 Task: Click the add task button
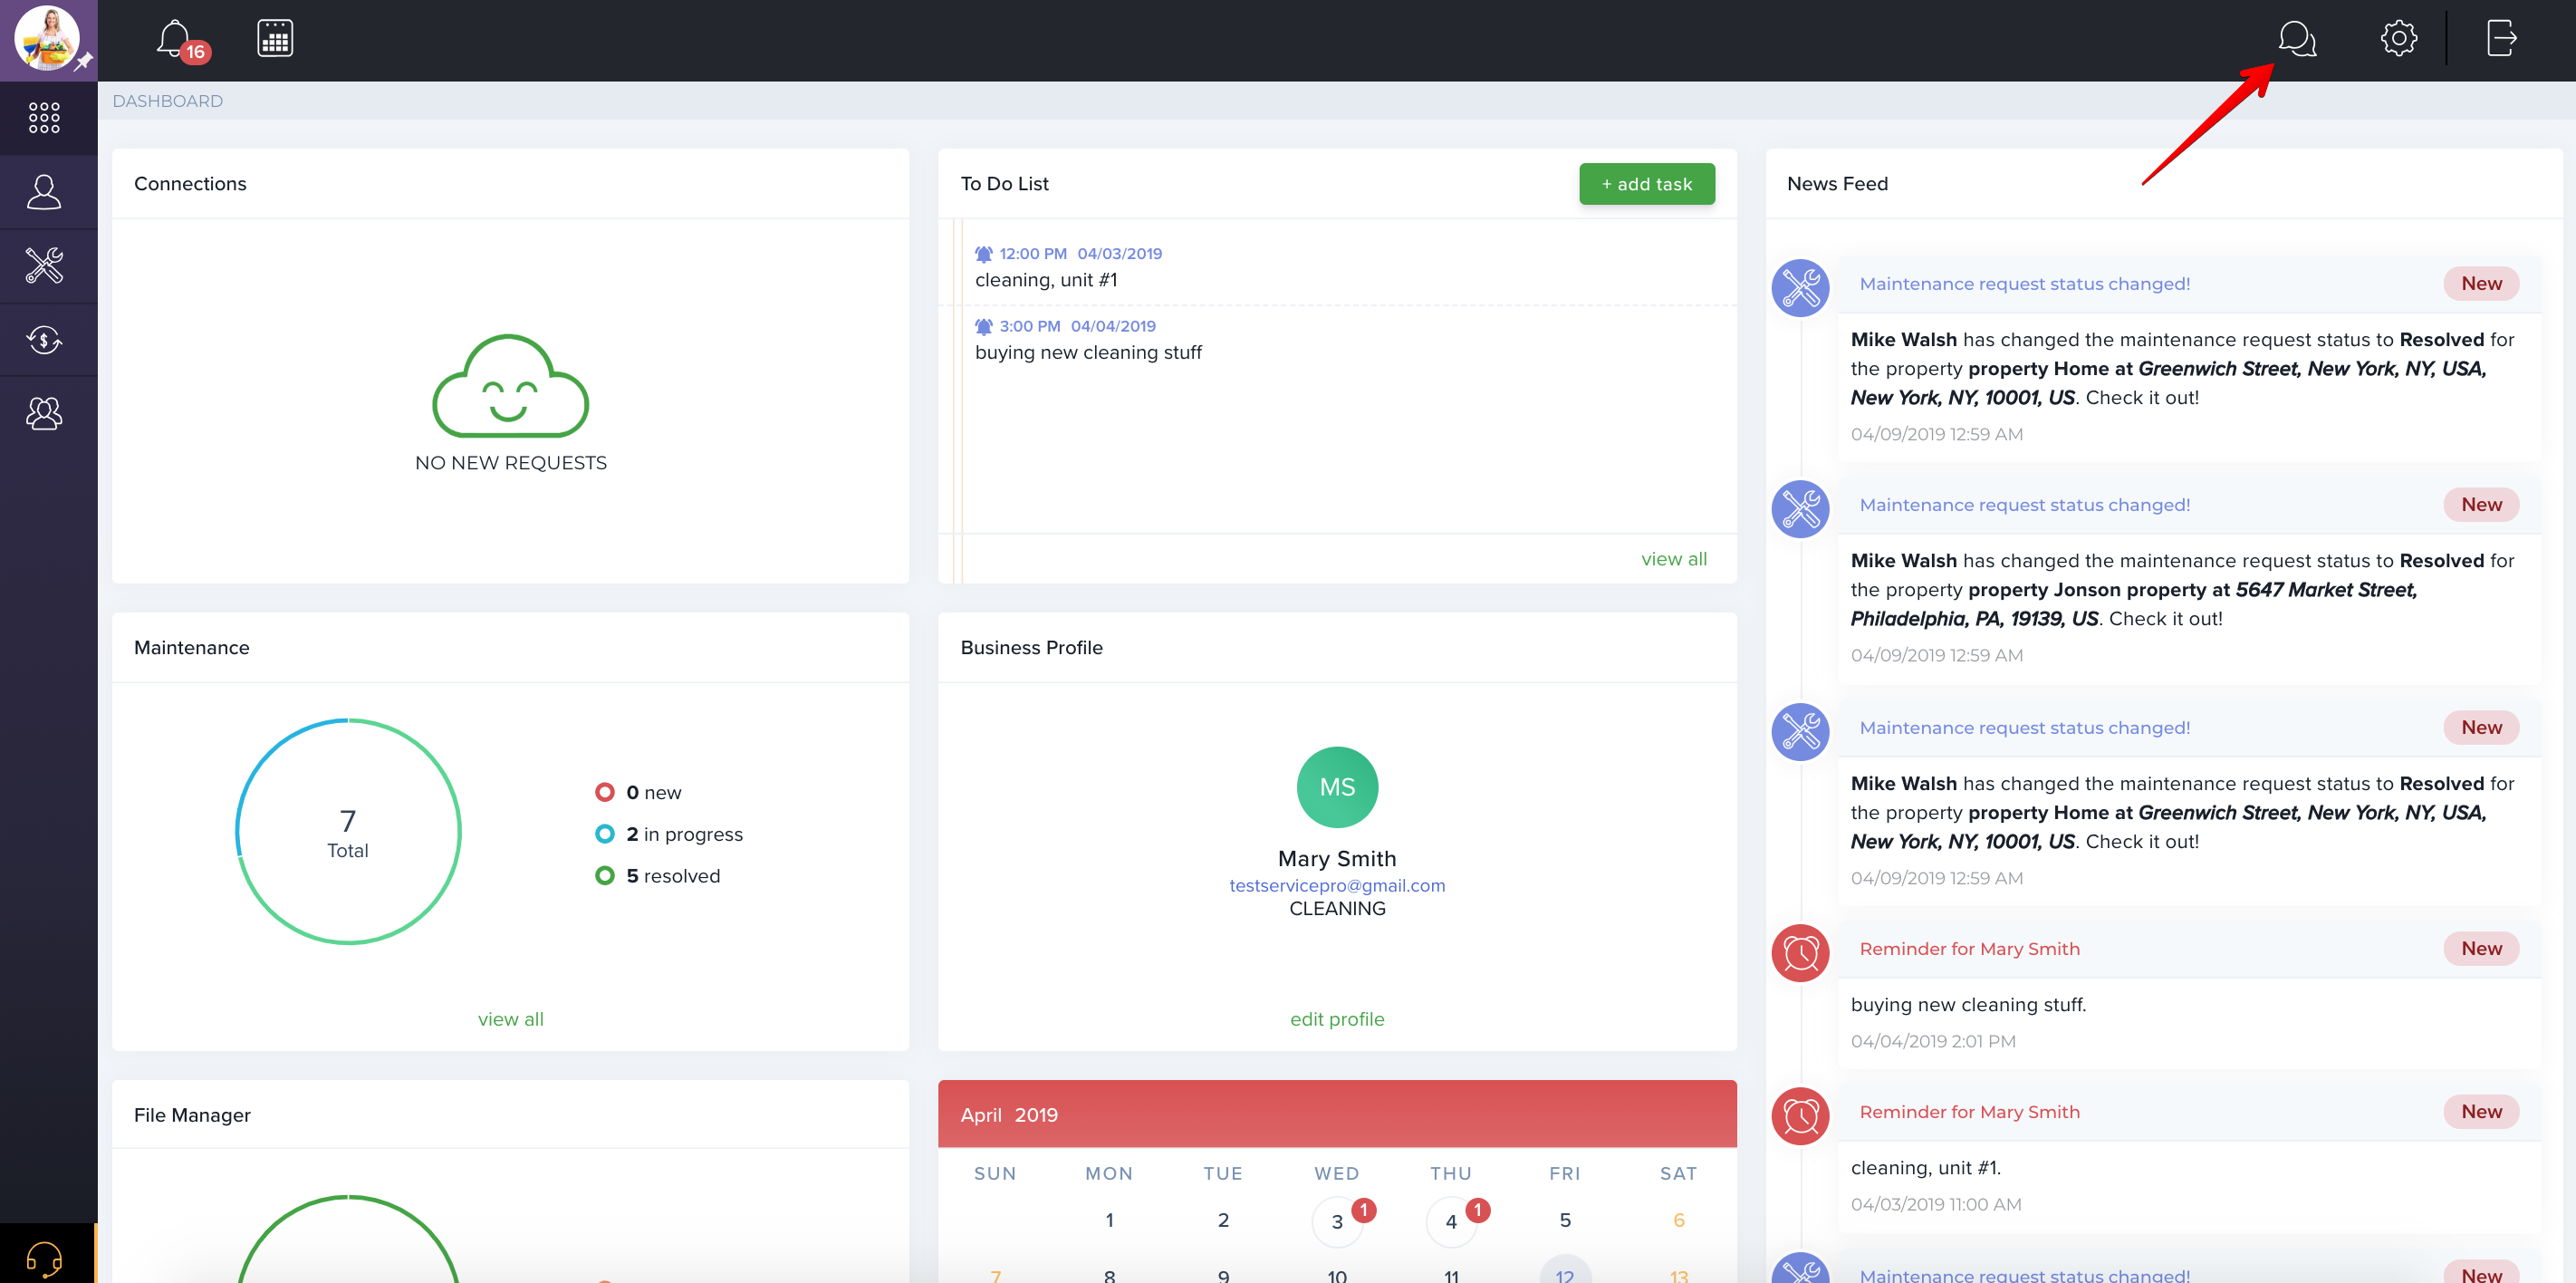pyautogui.click(x=1647, y=184)
